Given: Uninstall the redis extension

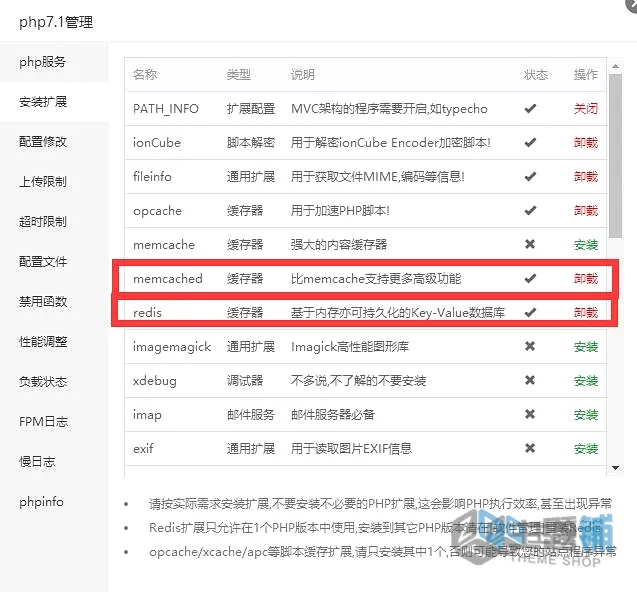Looking at the screenshot, I should pyautogui.click(x=585, y=312).
